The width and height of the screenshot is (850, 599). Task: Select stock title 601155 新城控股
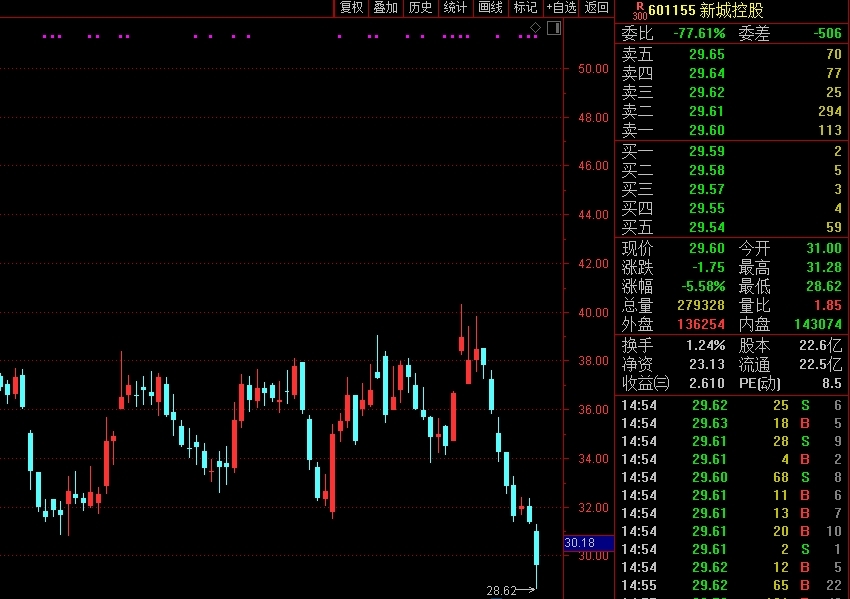tap(706, 10)
